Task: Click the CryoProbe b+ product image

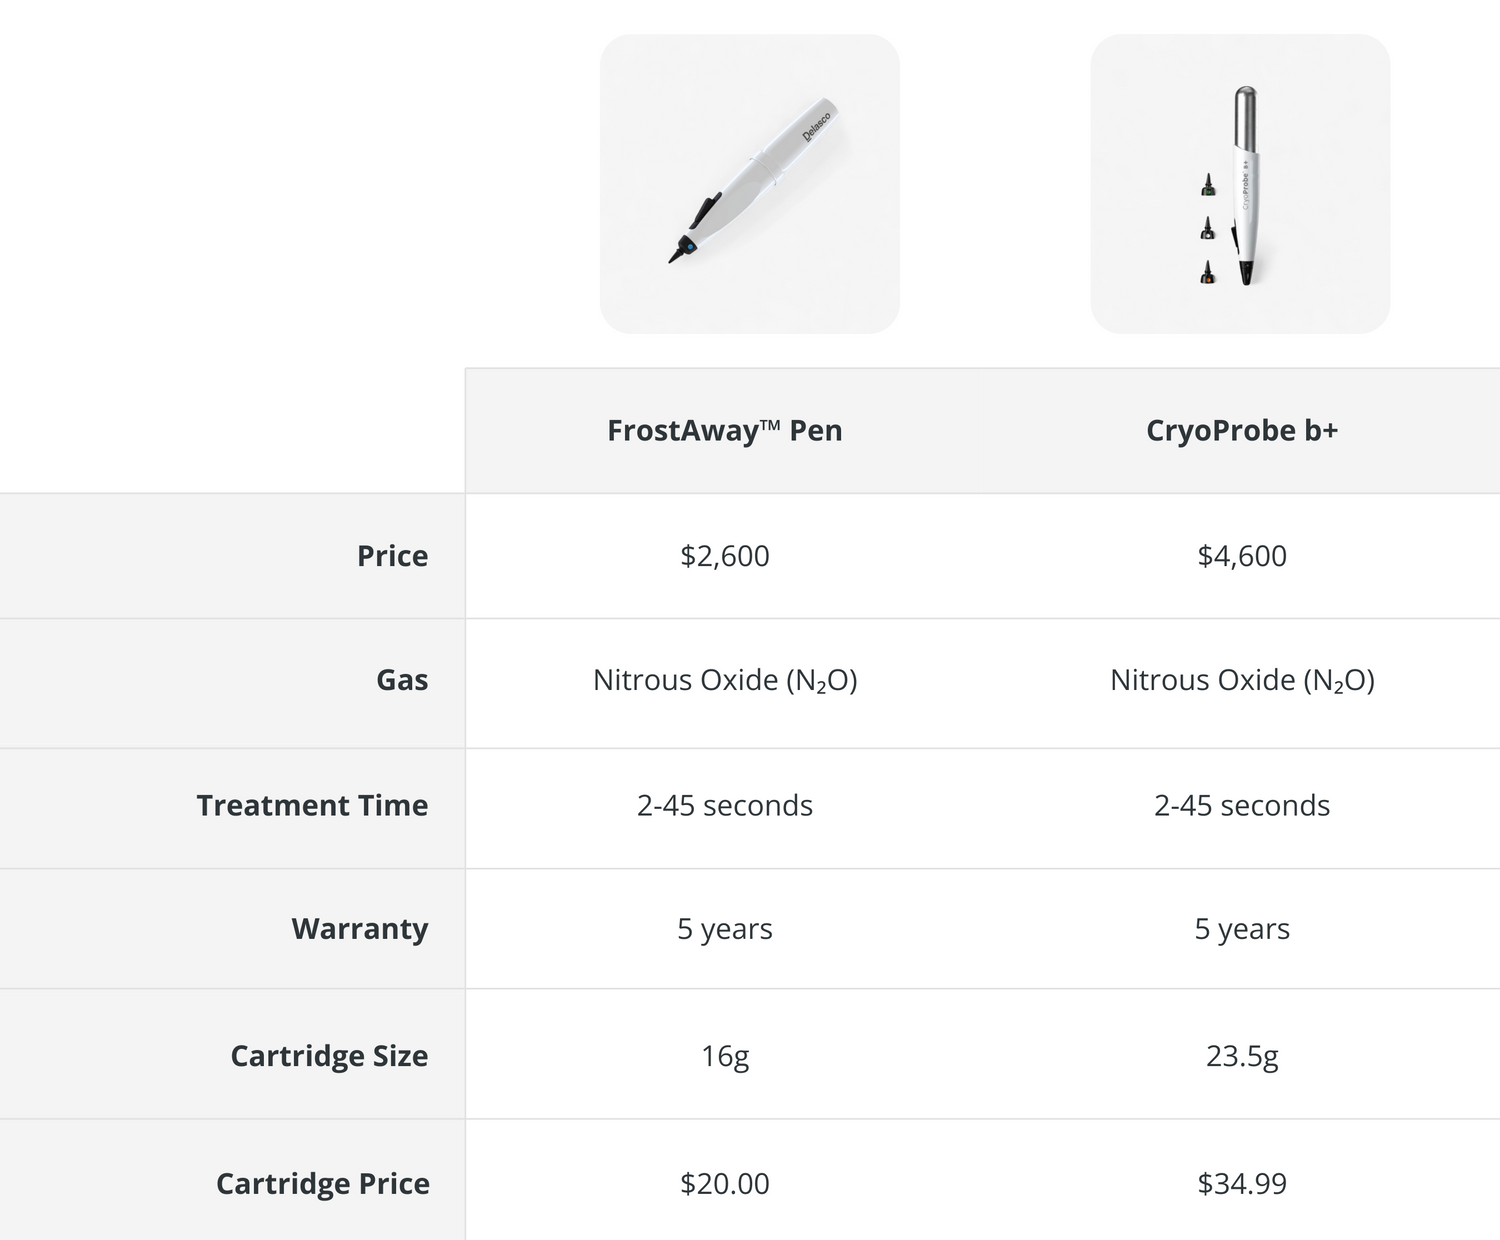Action: [1240, 184]
